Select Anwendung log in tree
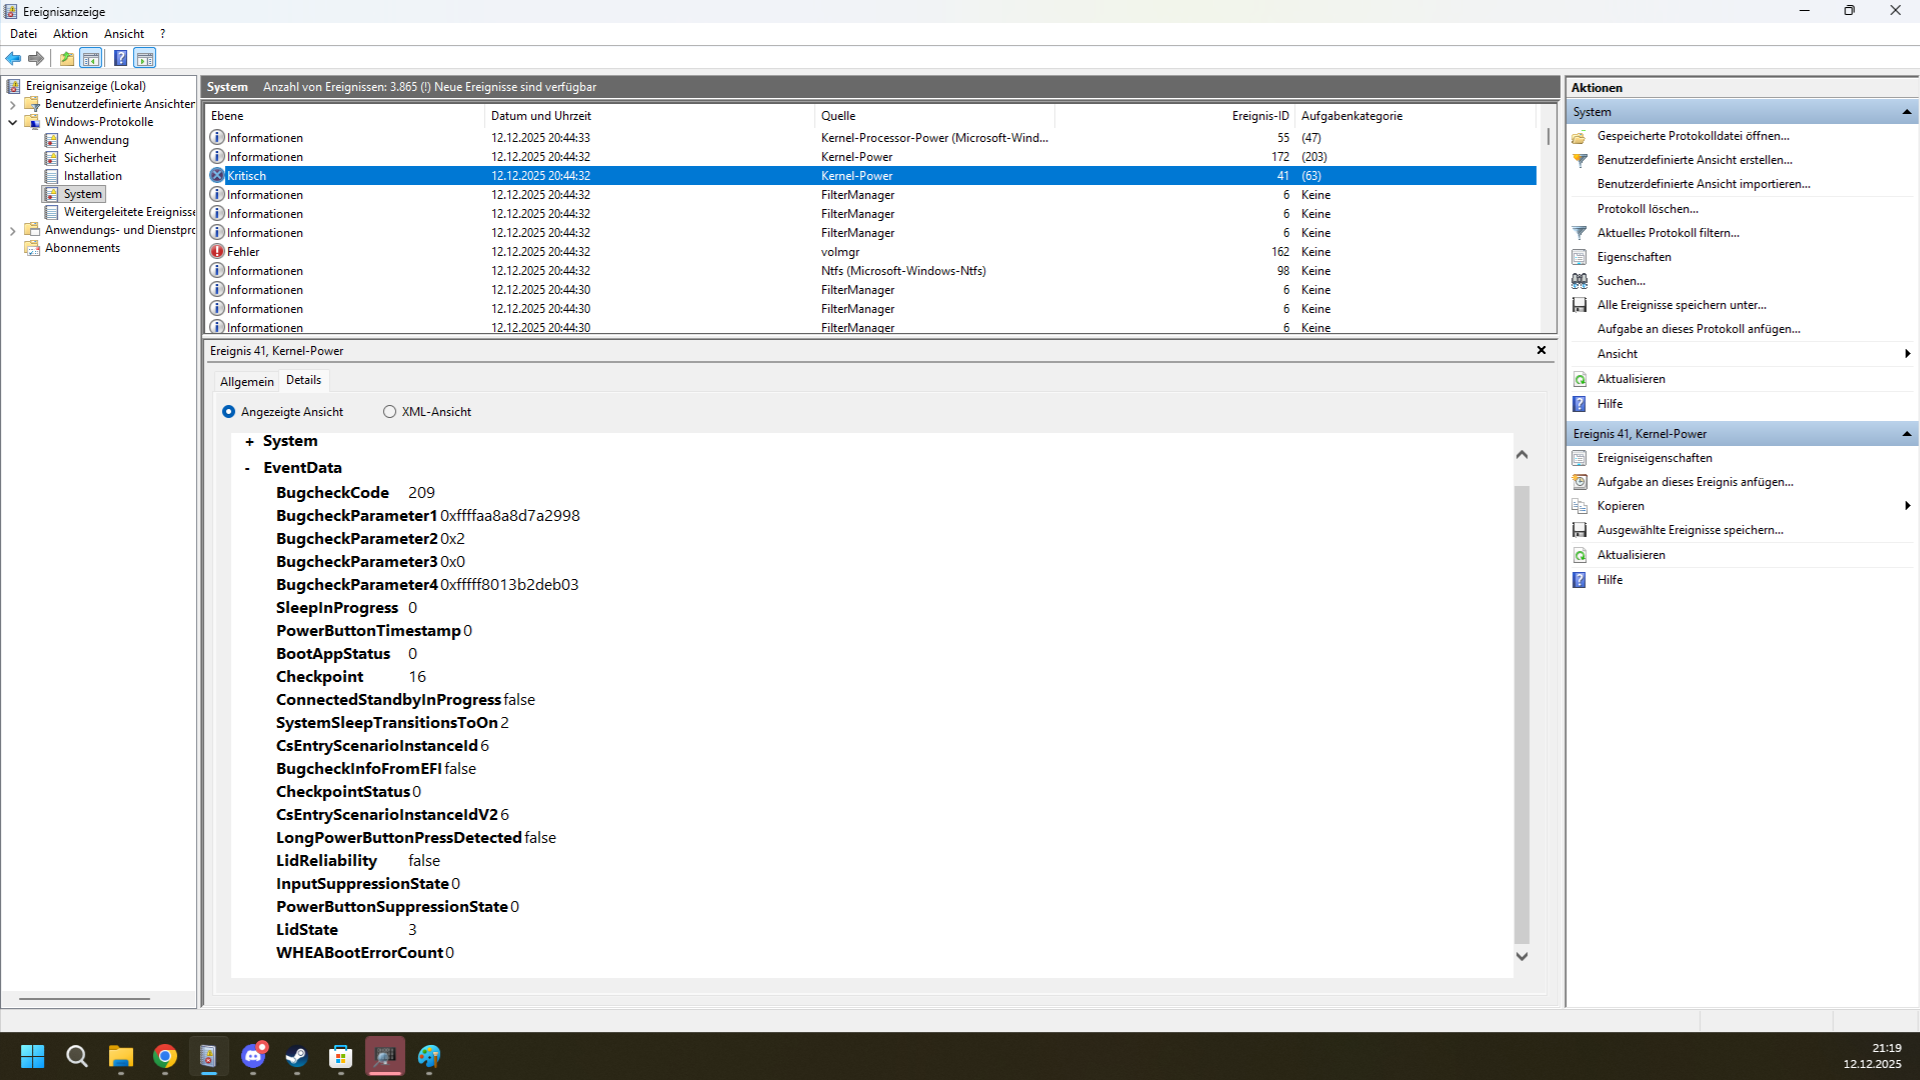 (x=96, y=140)
